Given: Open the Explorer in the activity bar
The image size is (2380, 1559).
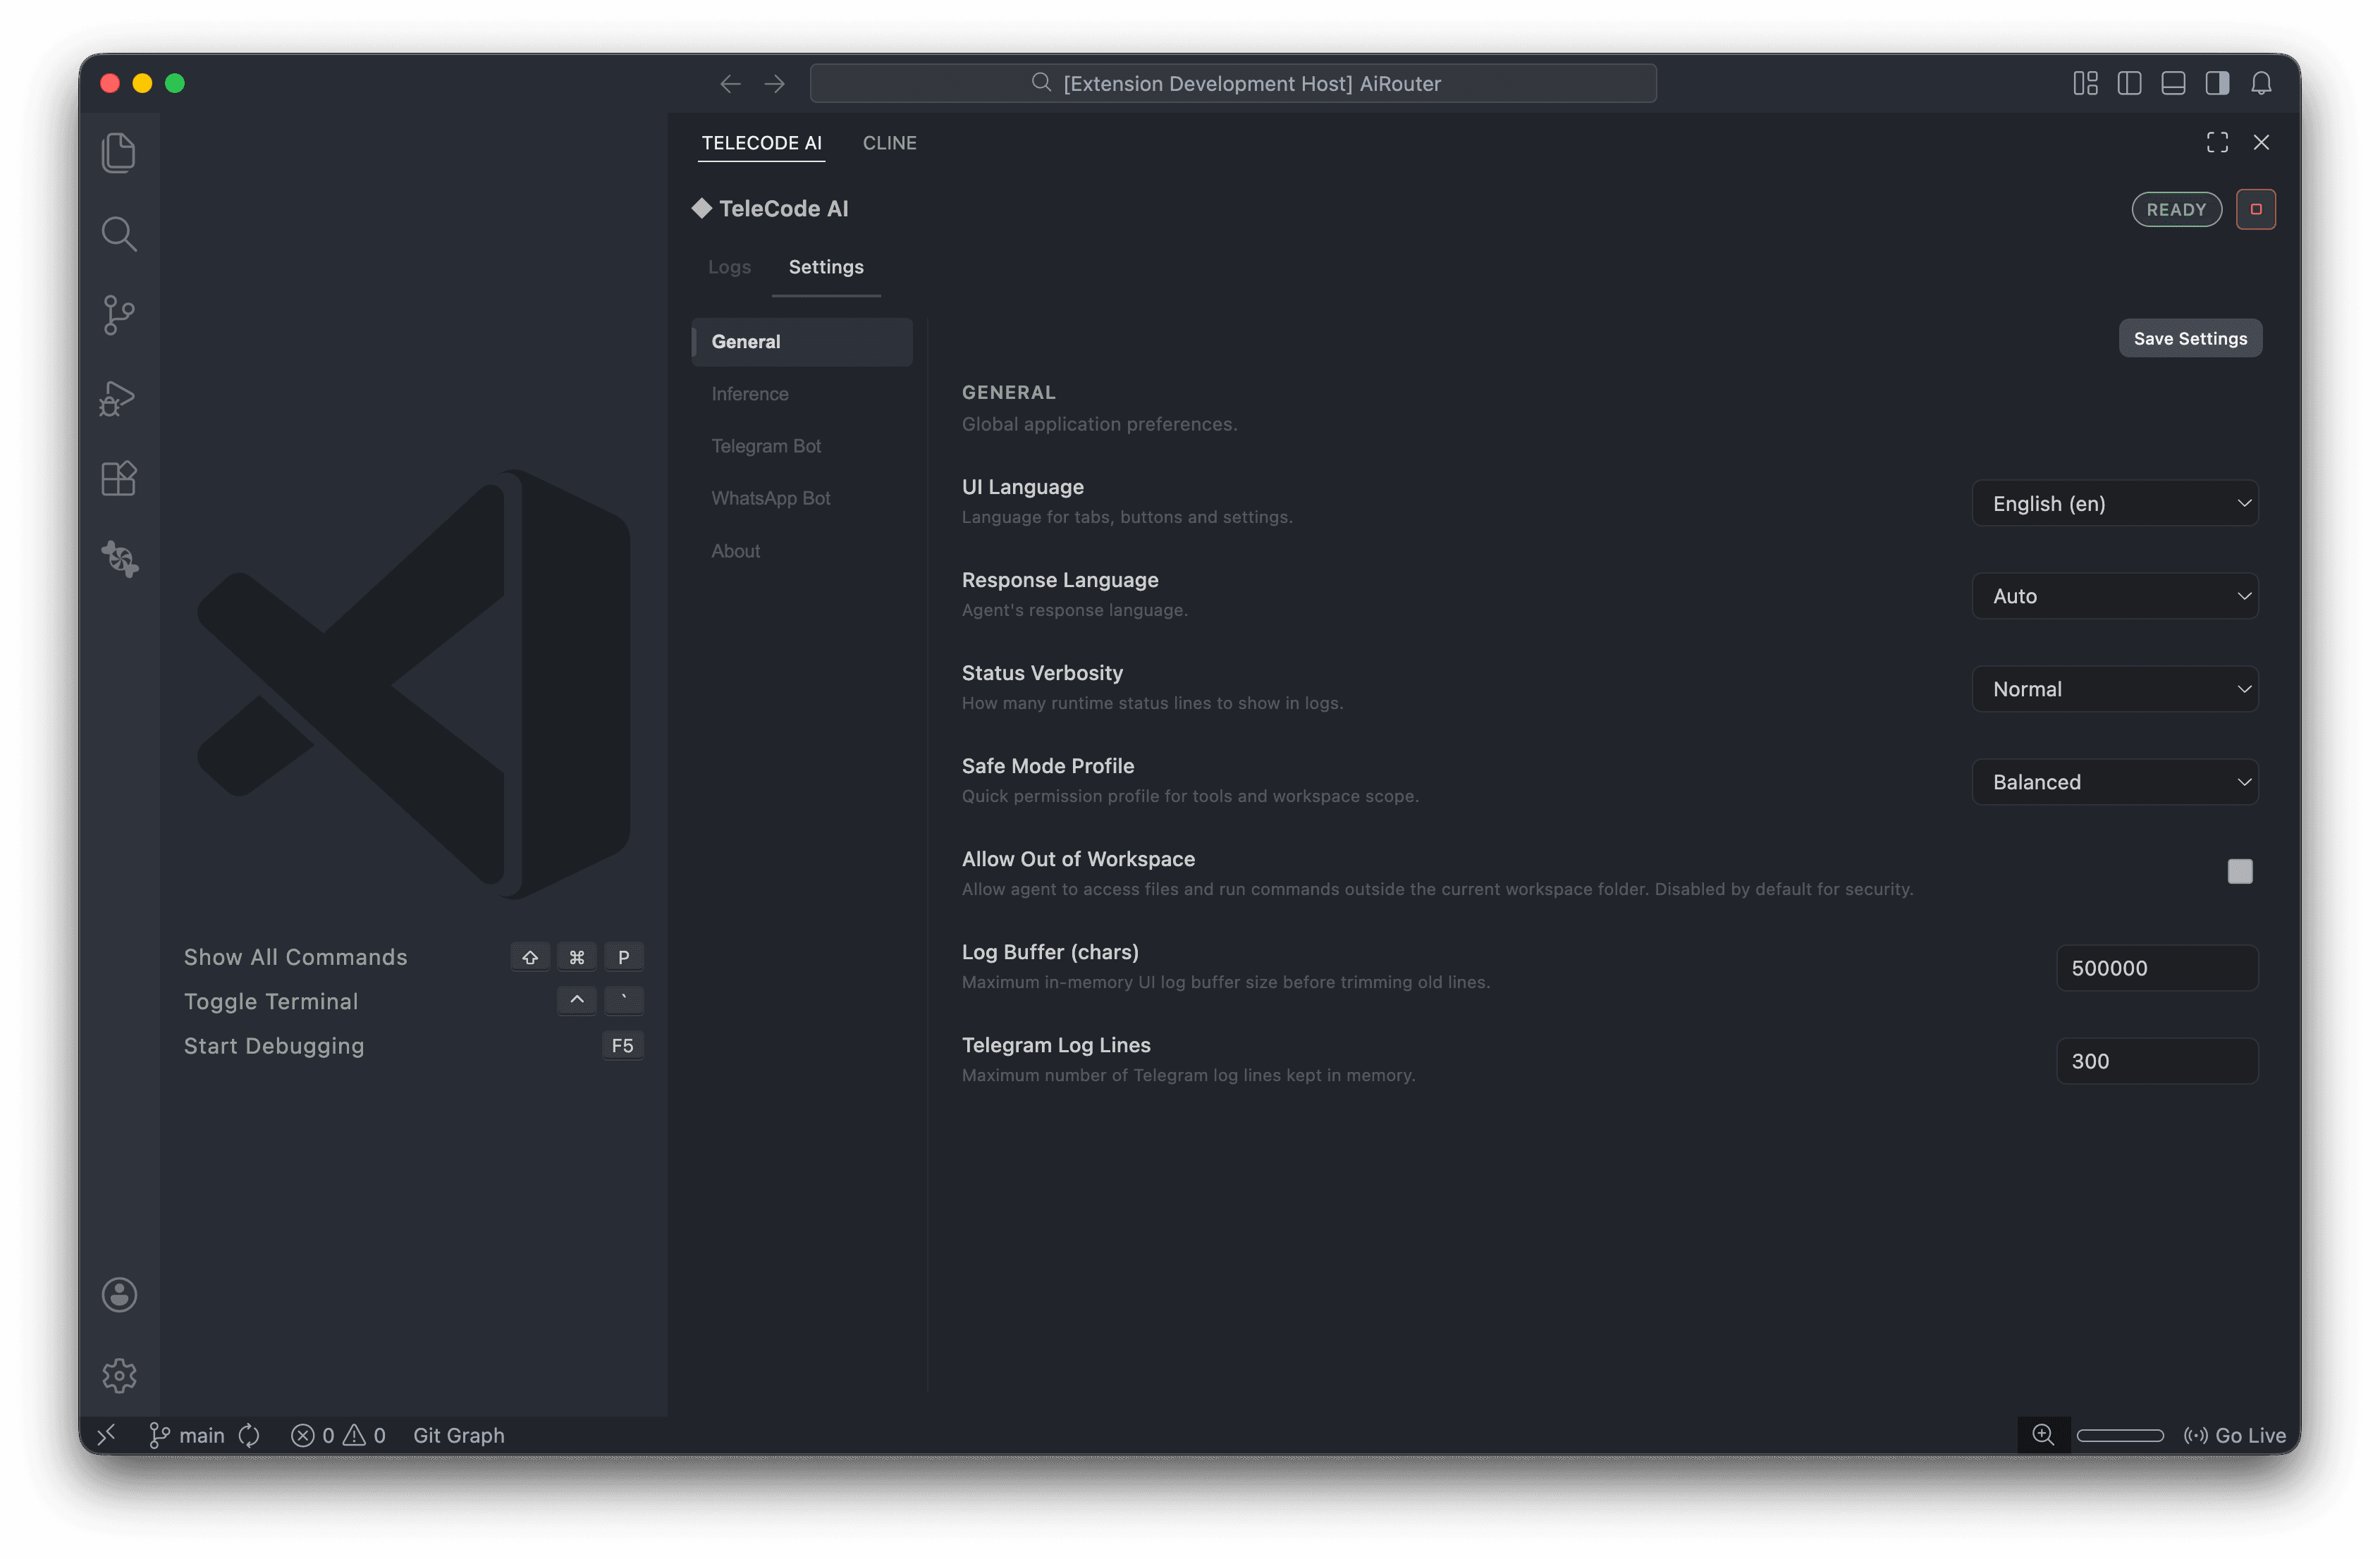Looking at the screenshot, I should pyautogui.click(x=119, y=152).
